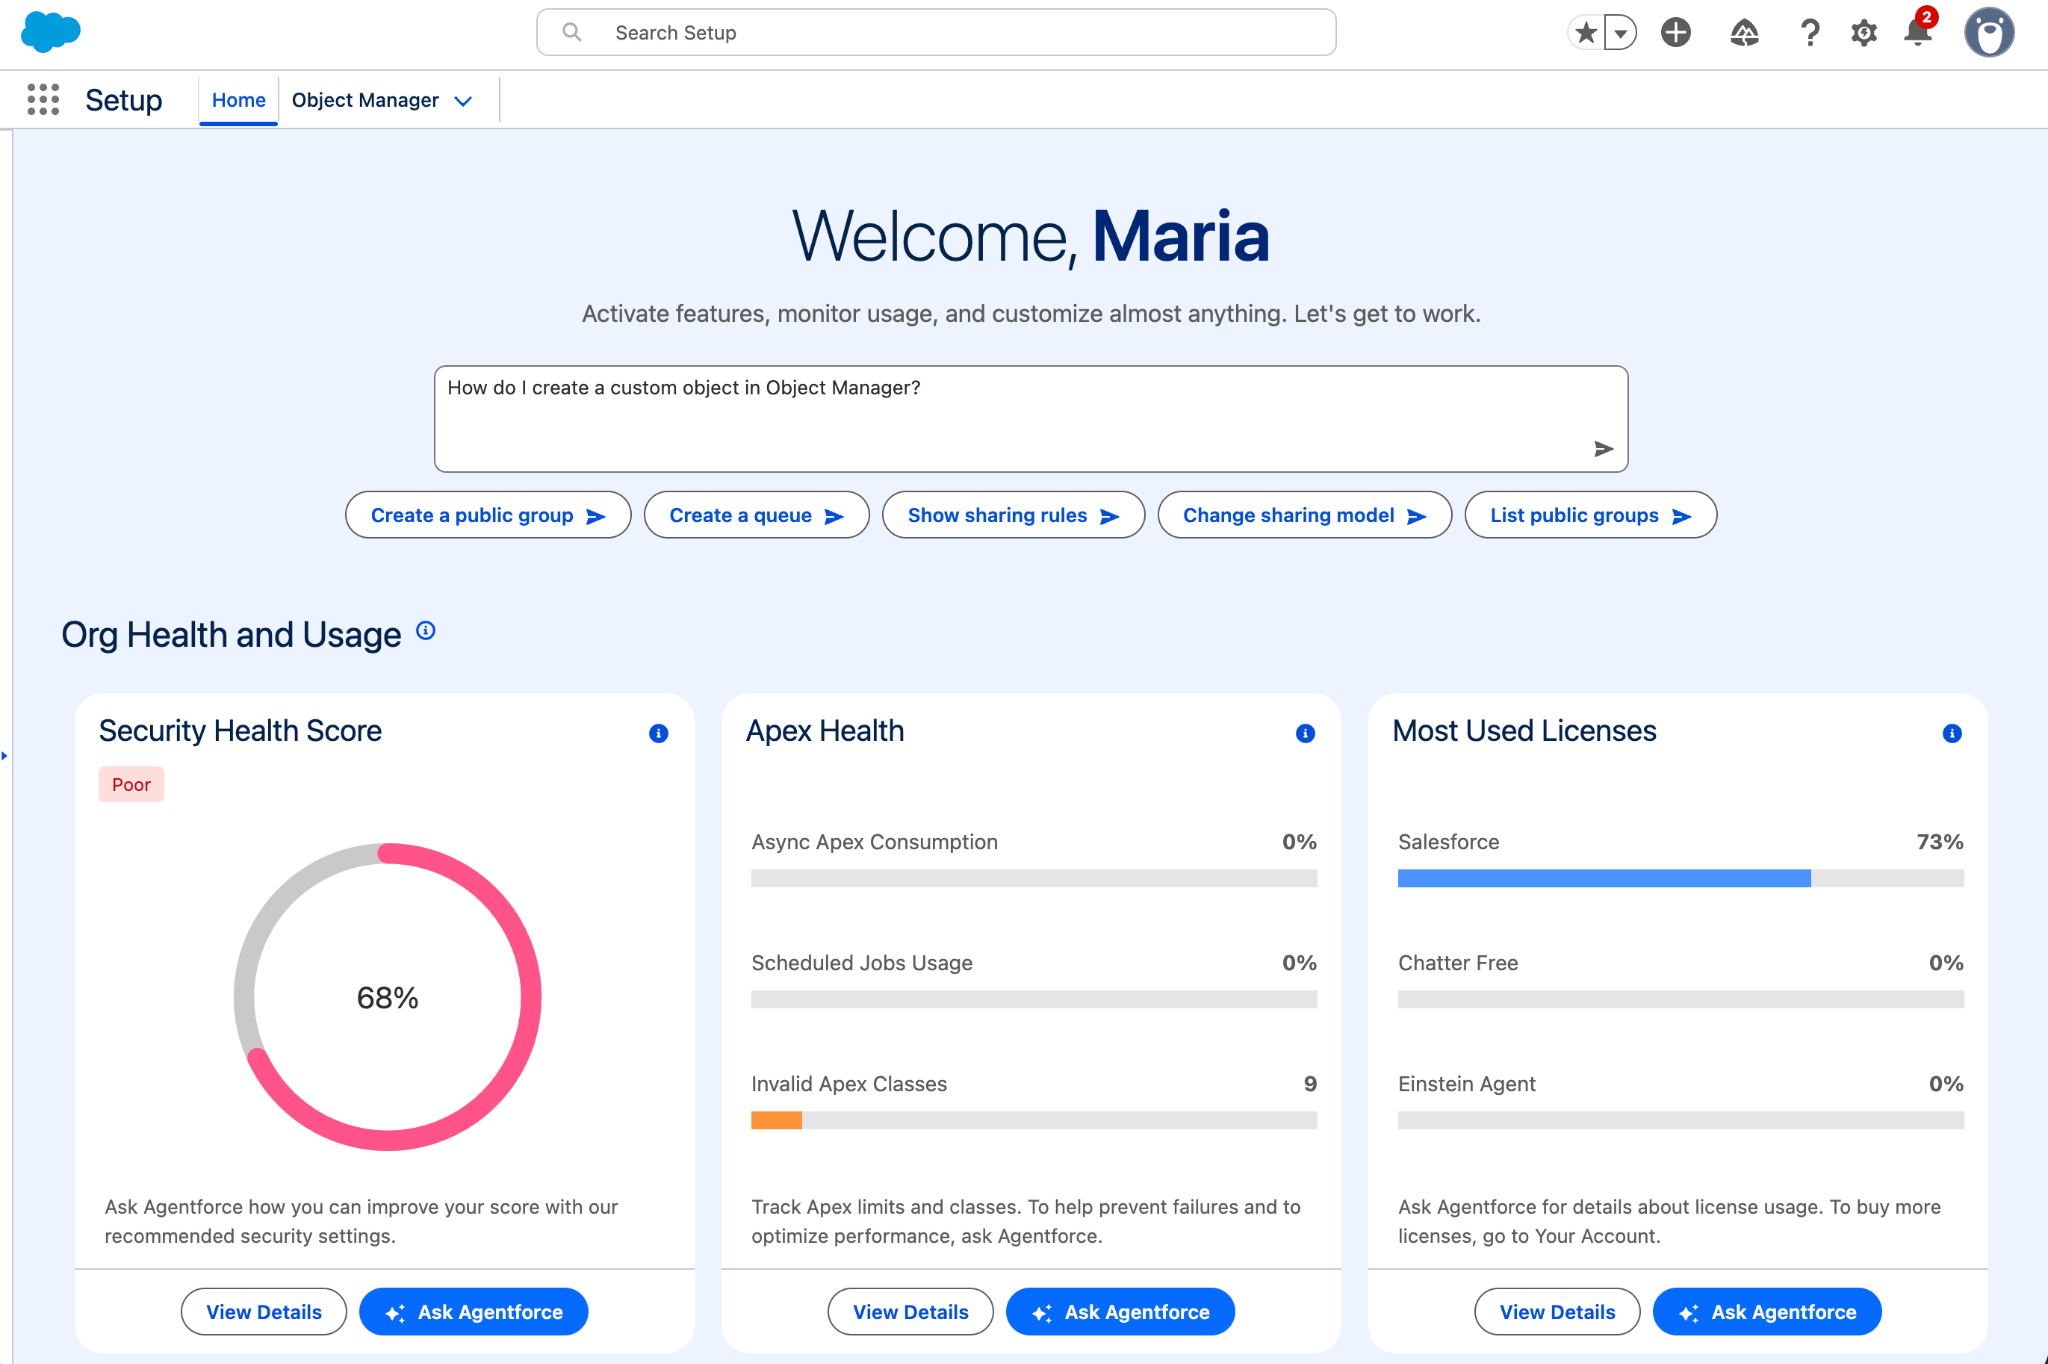Open the Setup gear menu
Image resolution: width=2048 pixels, height=1364 pixels.
[x=1863, y=33]
